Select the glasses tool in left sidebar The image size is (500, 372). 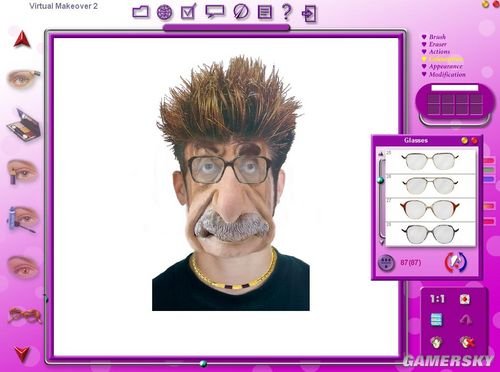click(x=25, y=315)
